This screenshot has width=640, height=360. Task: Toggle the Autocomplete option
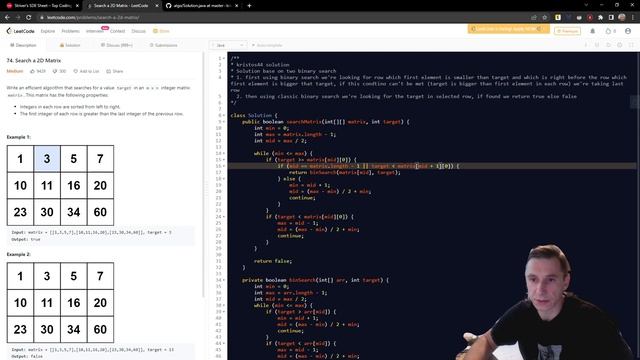(x=267, y=45)
